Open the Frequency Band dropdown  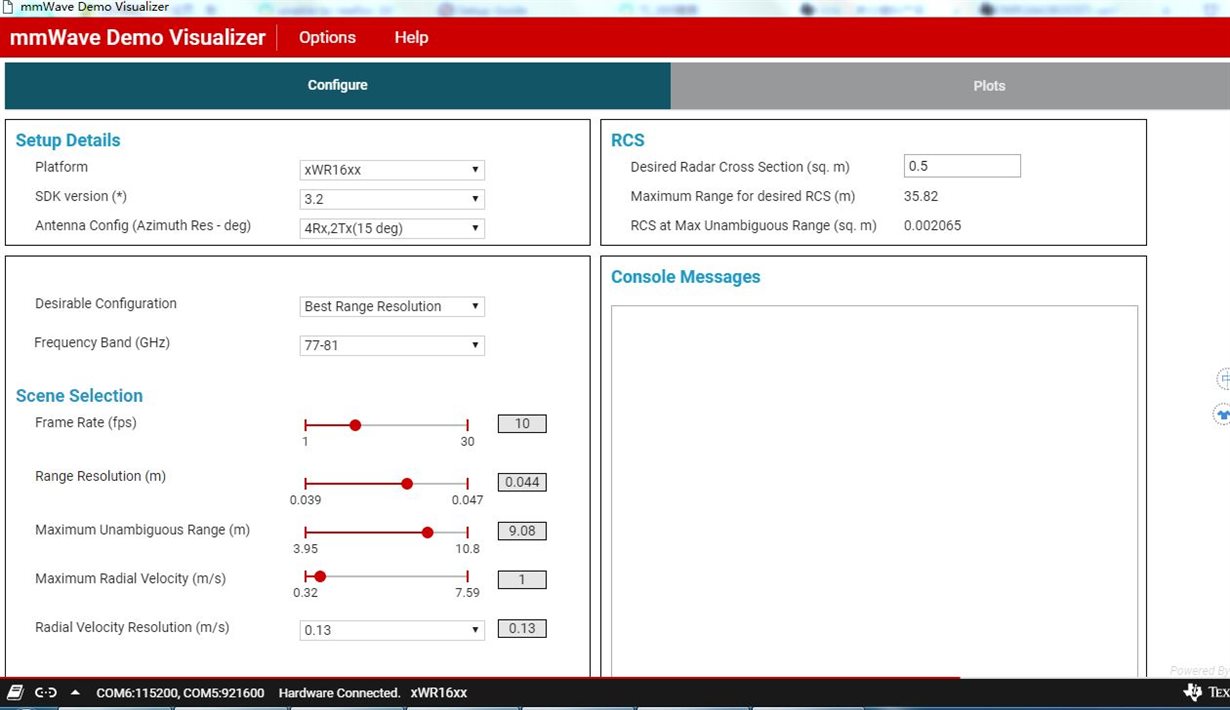393,345
